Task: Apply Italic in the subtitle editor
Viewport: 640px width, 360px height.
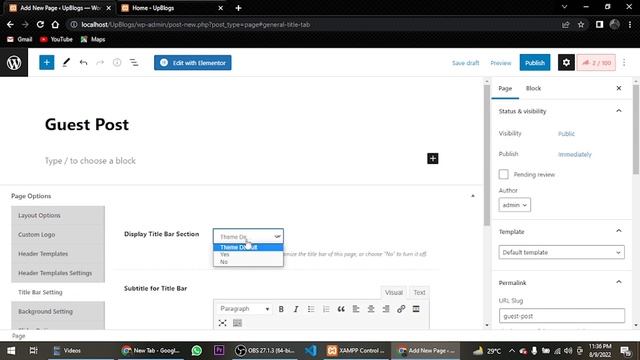Action: [296, 309]
